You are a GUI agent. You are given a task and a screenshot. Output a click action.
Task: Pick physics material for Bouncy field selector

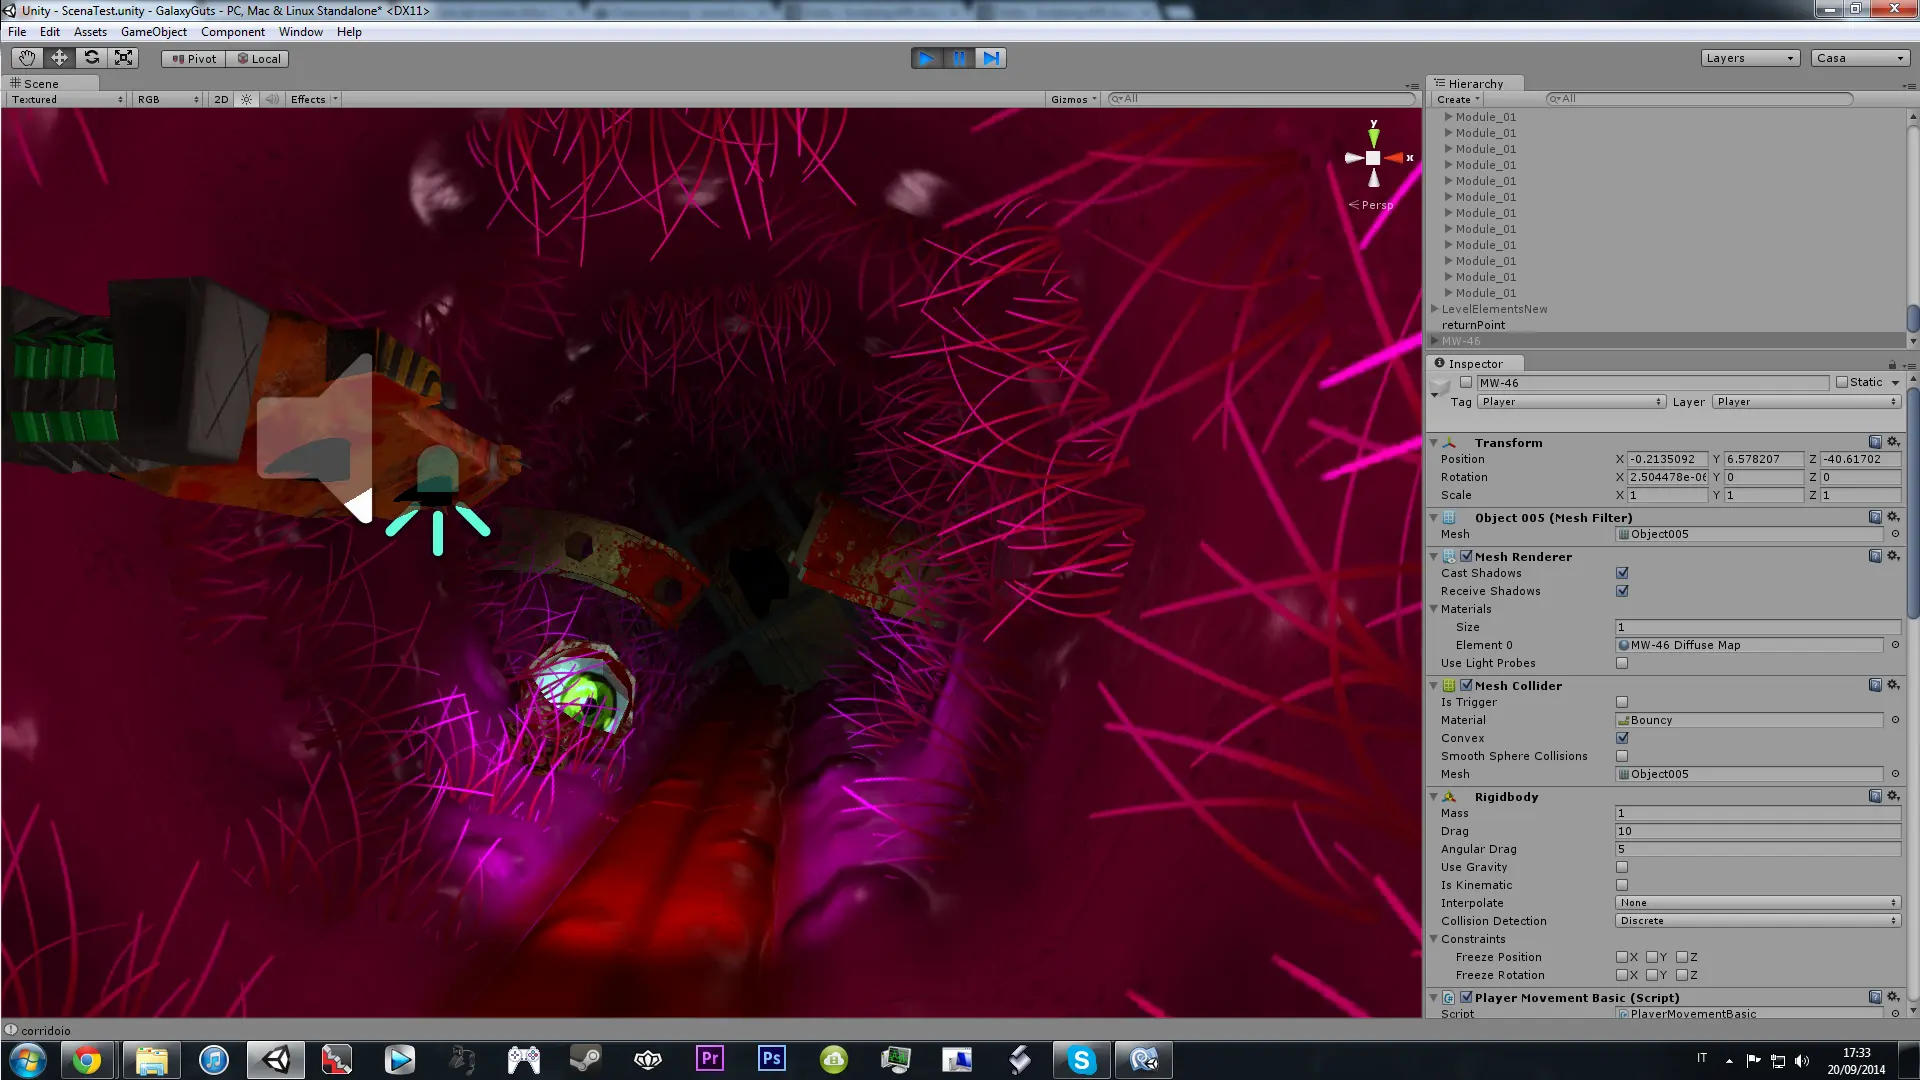click(x=1895, y=720)
